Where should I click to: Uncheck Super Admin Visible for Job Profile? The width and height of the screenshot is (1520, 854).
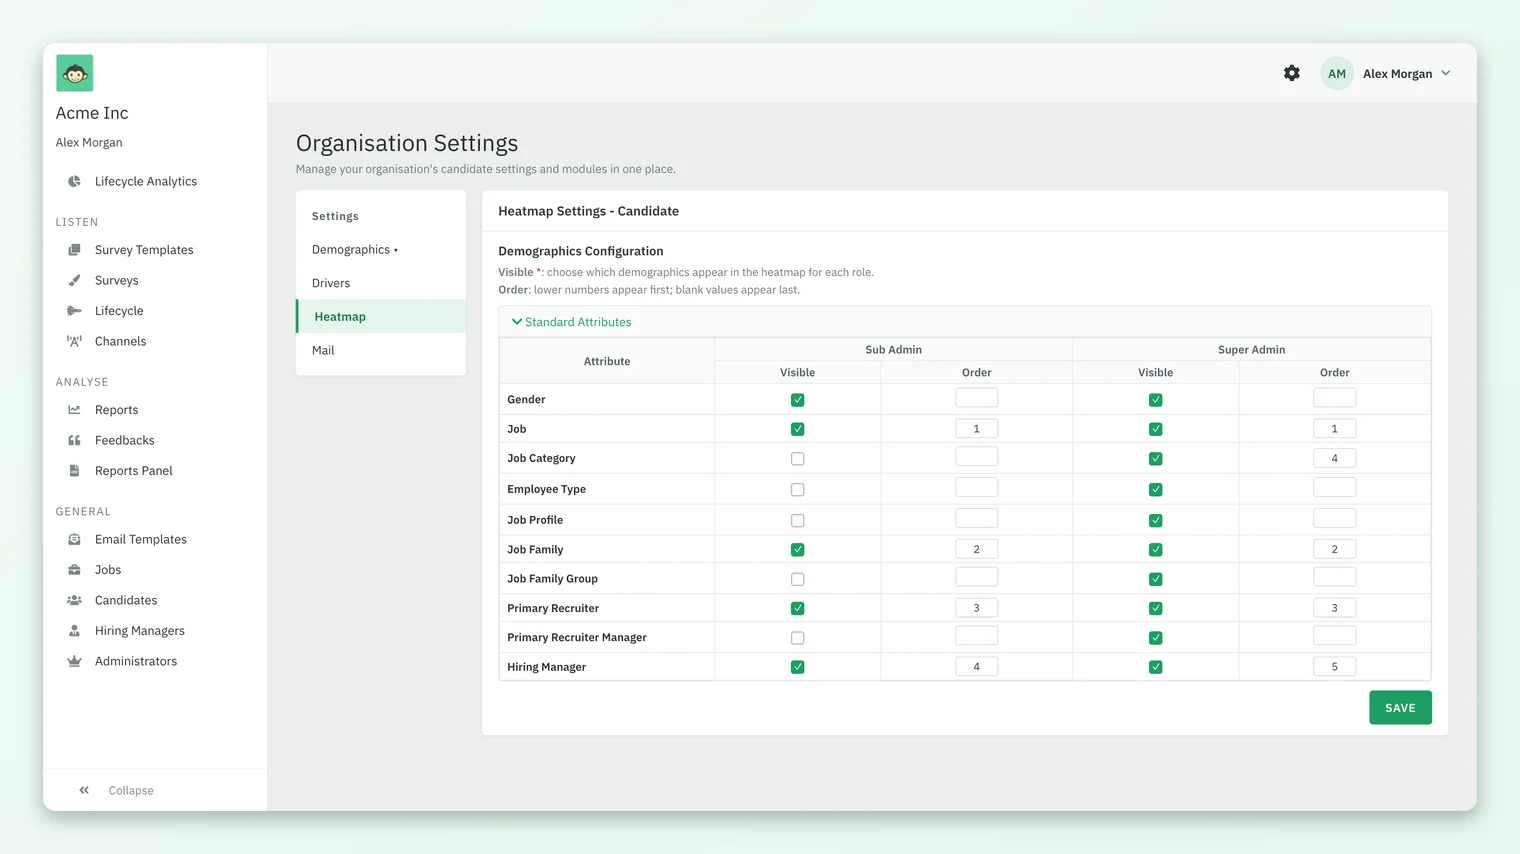(1155, 520)
